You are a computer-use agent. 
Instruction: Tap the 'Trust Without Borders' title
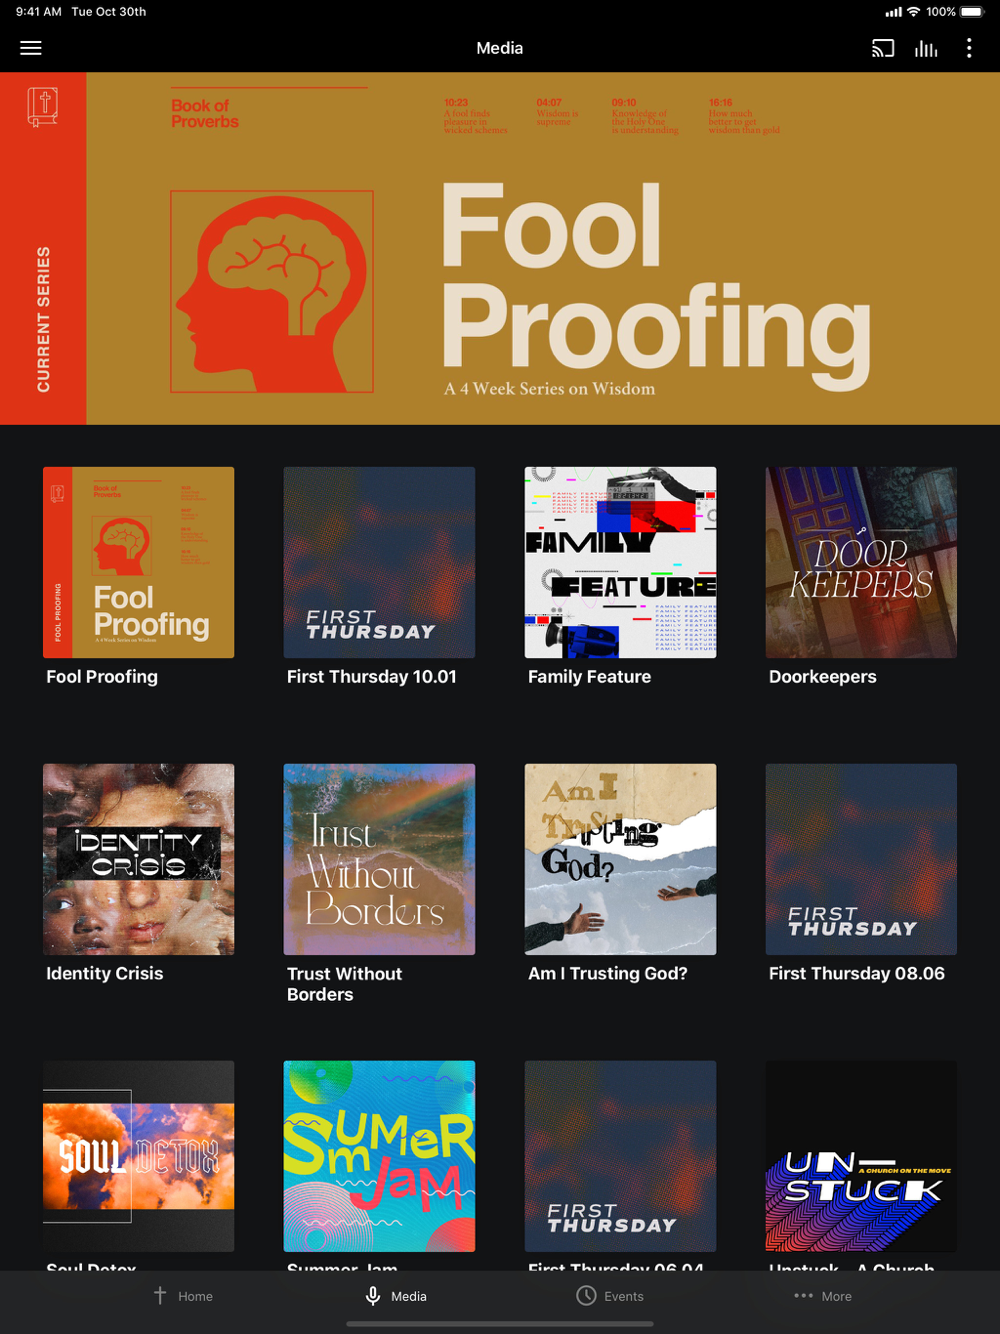point(345,984)
